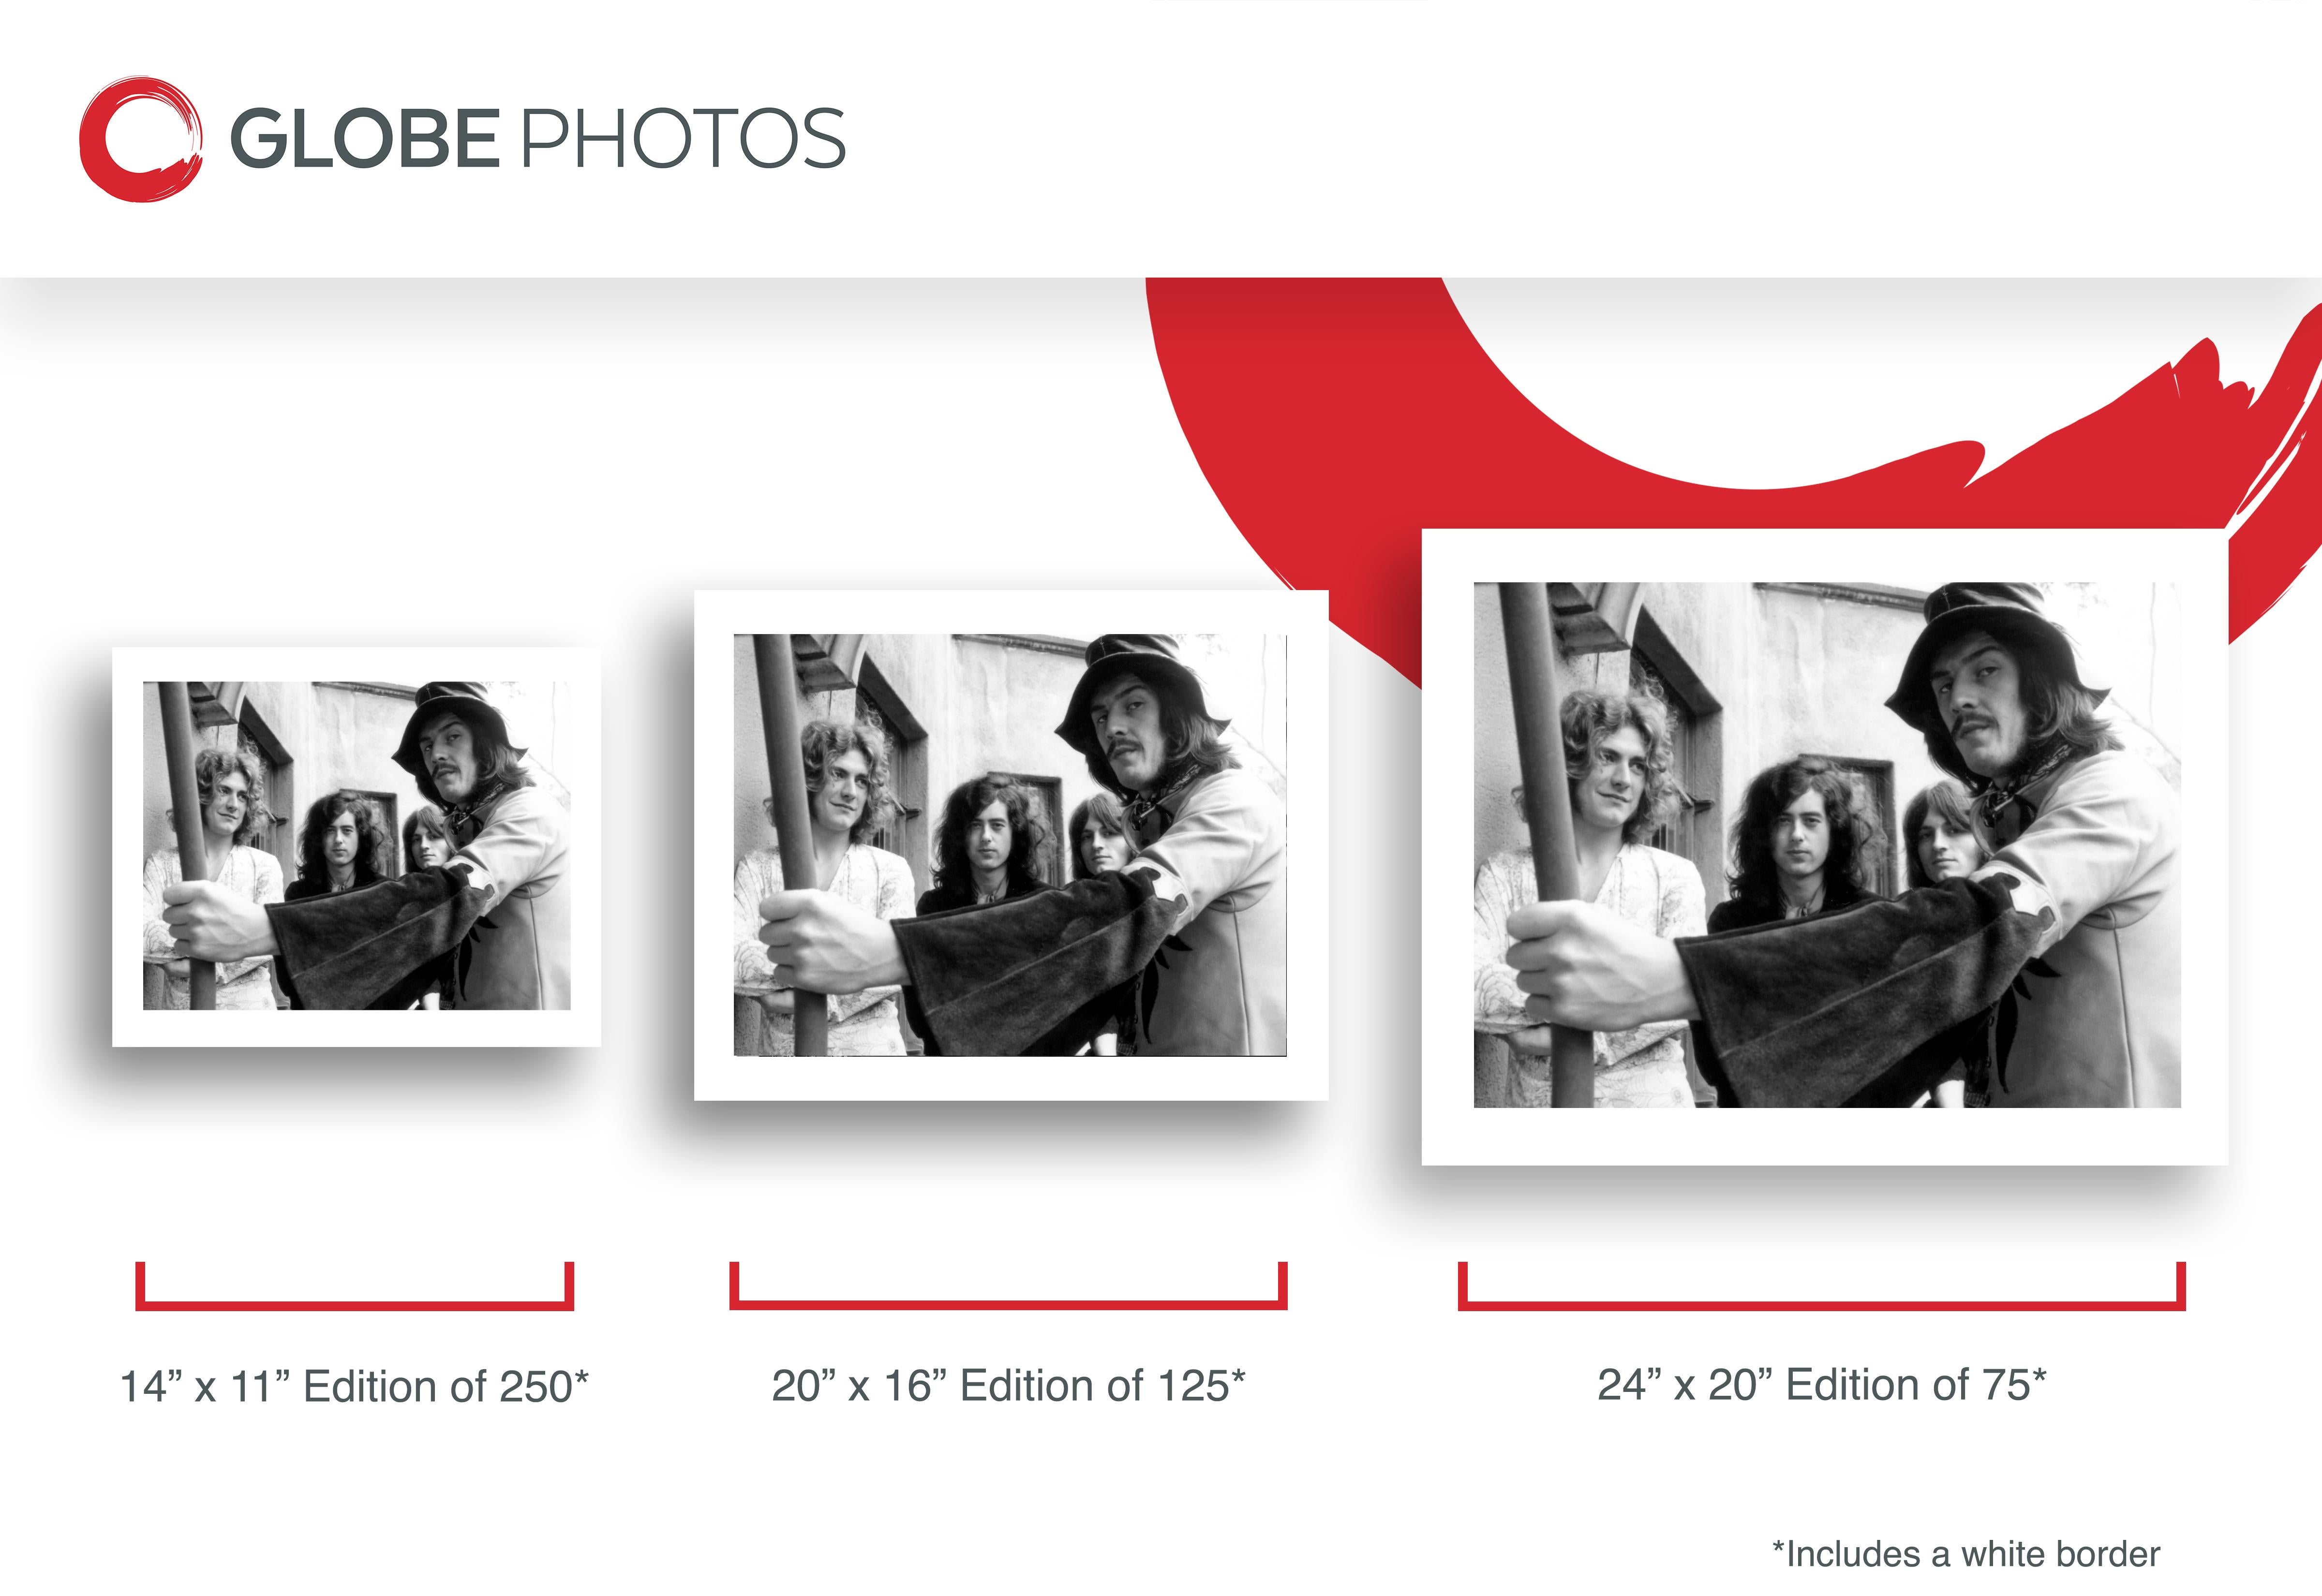This screenshot has height=1596, width=2322.
Task: Click the "Edition of 125*" label
Action: [1103, 1386]
